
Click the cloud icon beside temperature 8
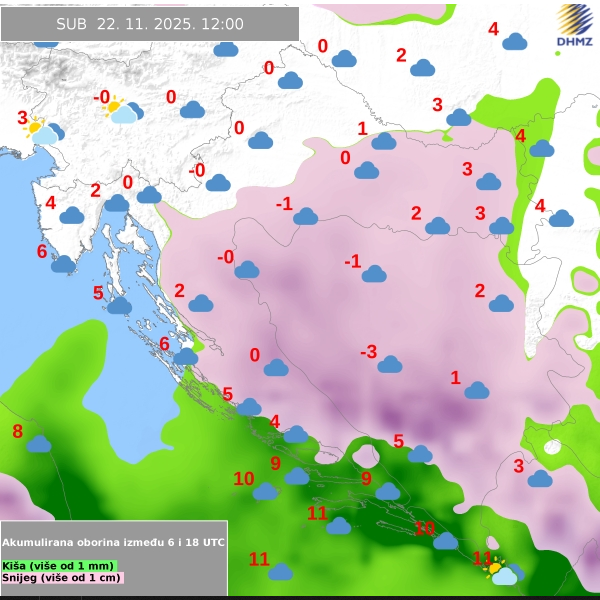[x=39, y=443]
